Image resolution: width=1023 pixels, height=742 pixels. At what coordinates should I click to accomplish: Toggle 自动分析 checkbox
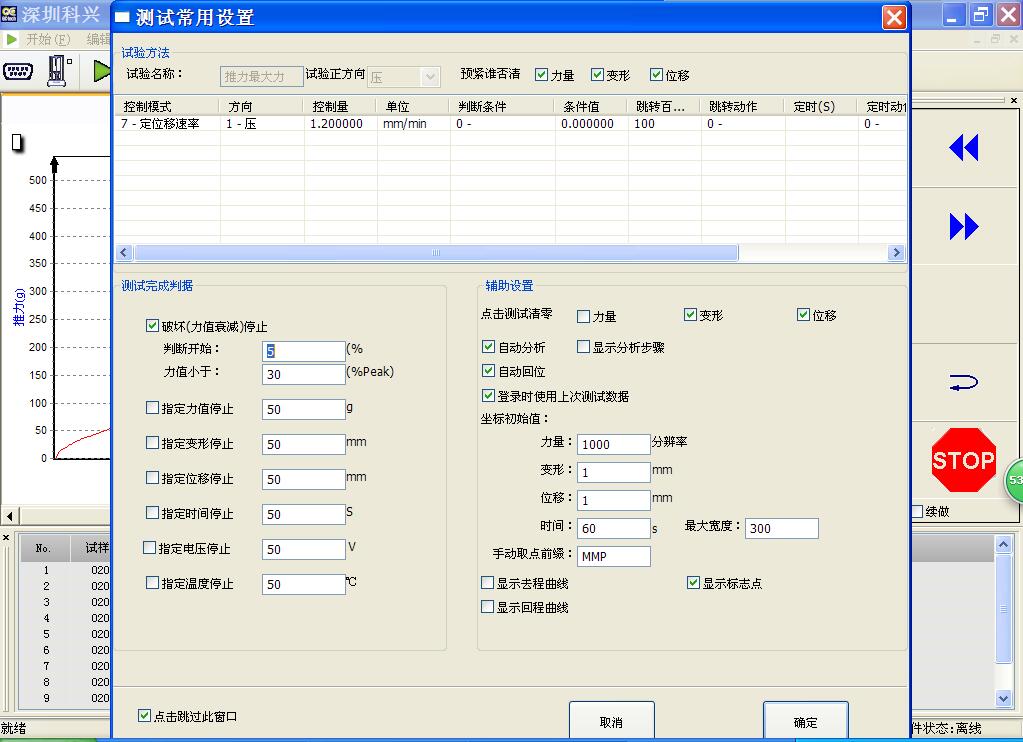[488, 347]
